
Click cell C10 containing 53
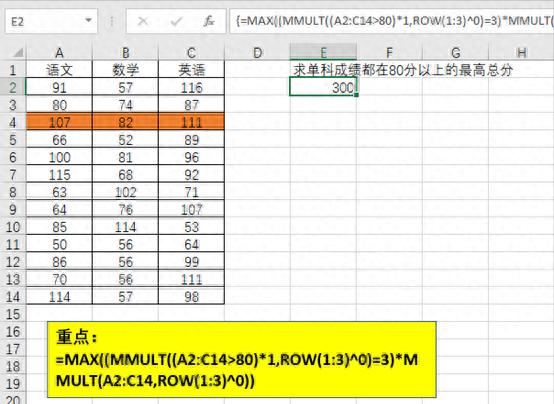[191, 227]
